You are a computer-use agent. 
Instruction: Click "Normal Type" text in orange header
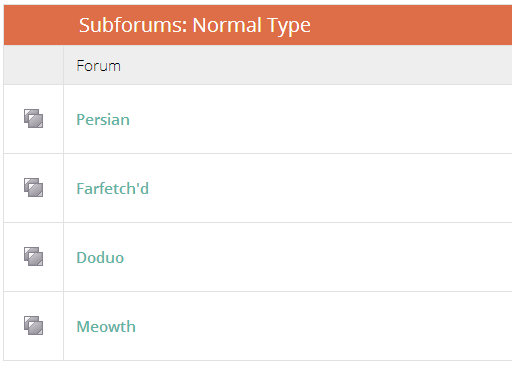(x=252, y=26)
